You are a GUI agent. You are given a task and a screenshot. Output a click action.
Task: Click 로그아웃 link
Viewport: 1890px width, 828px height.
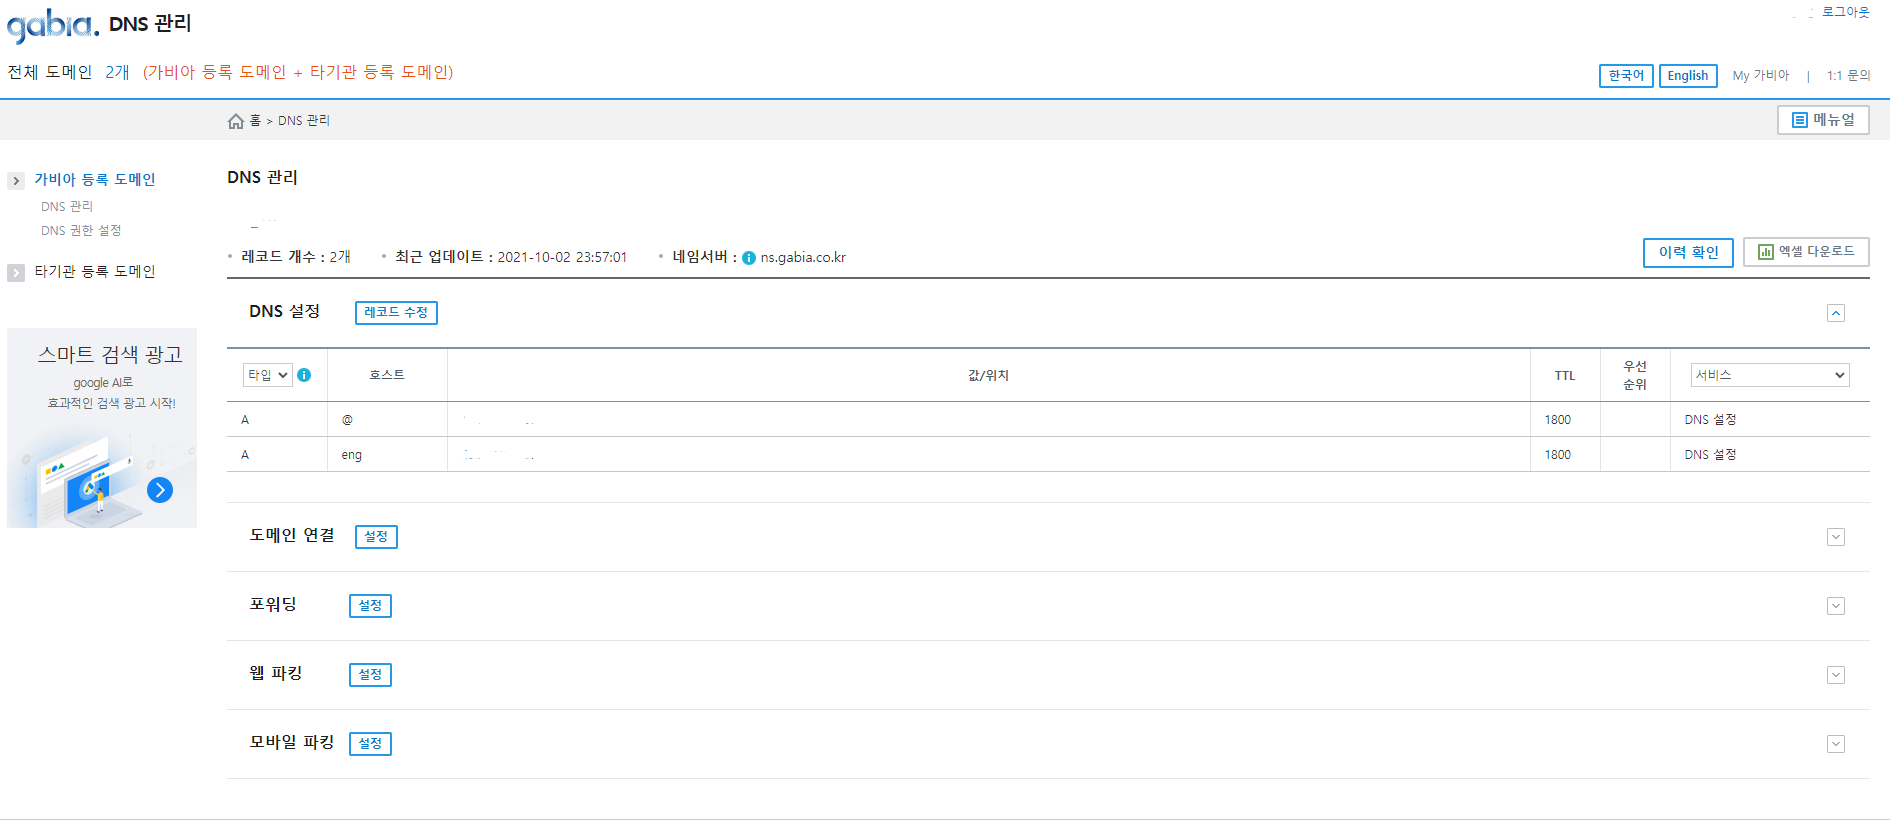(x=1845, y=13)
